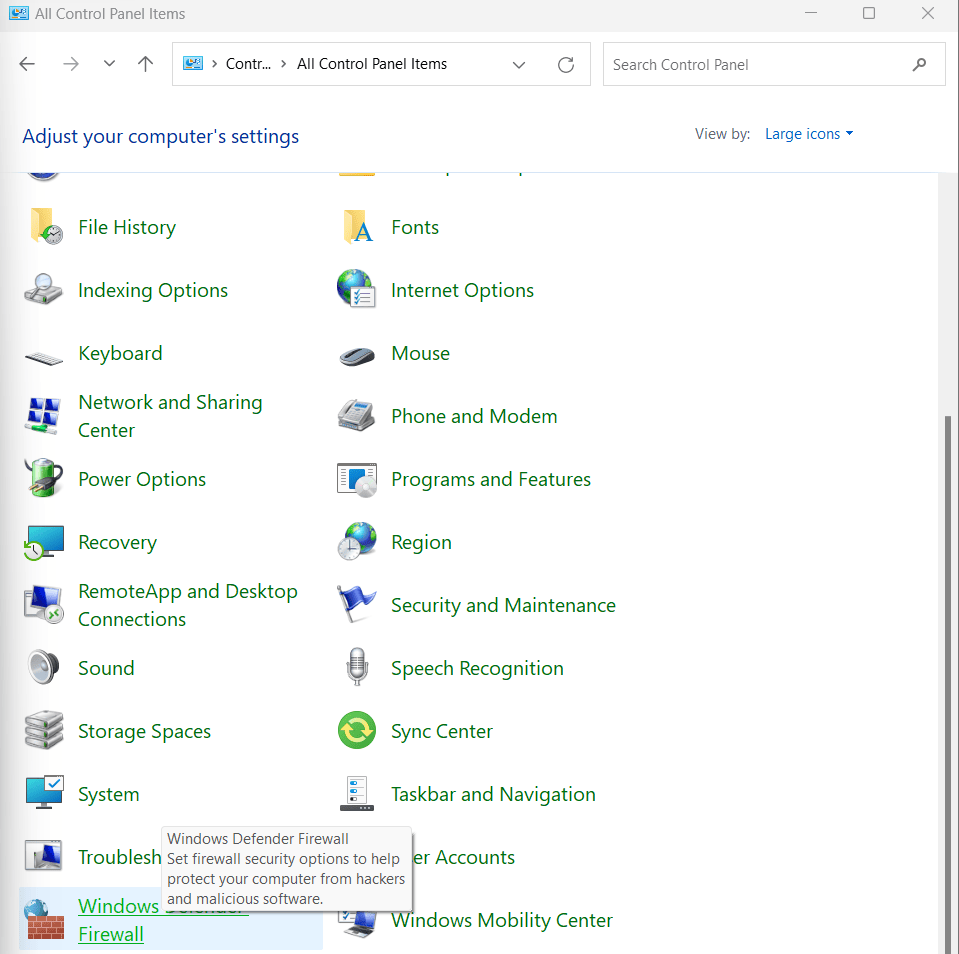Click the Adjust your computer's settings link
This screenshot has width=959, height=954.
[160, 135]
